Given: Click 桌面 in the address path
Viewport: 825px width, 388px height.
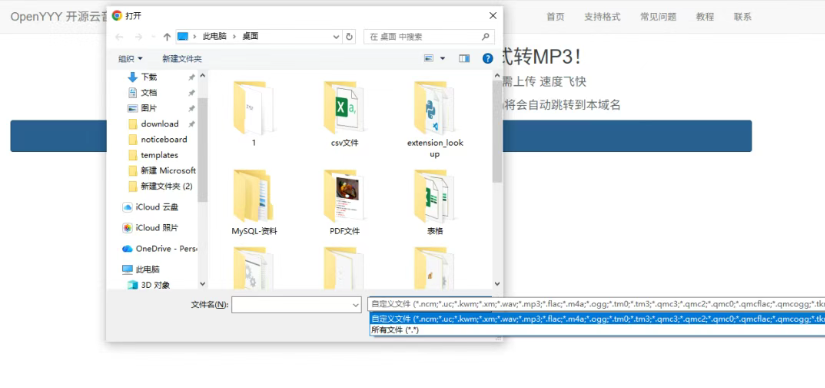Looking at the screenshot, I should (x=250, y=37).
